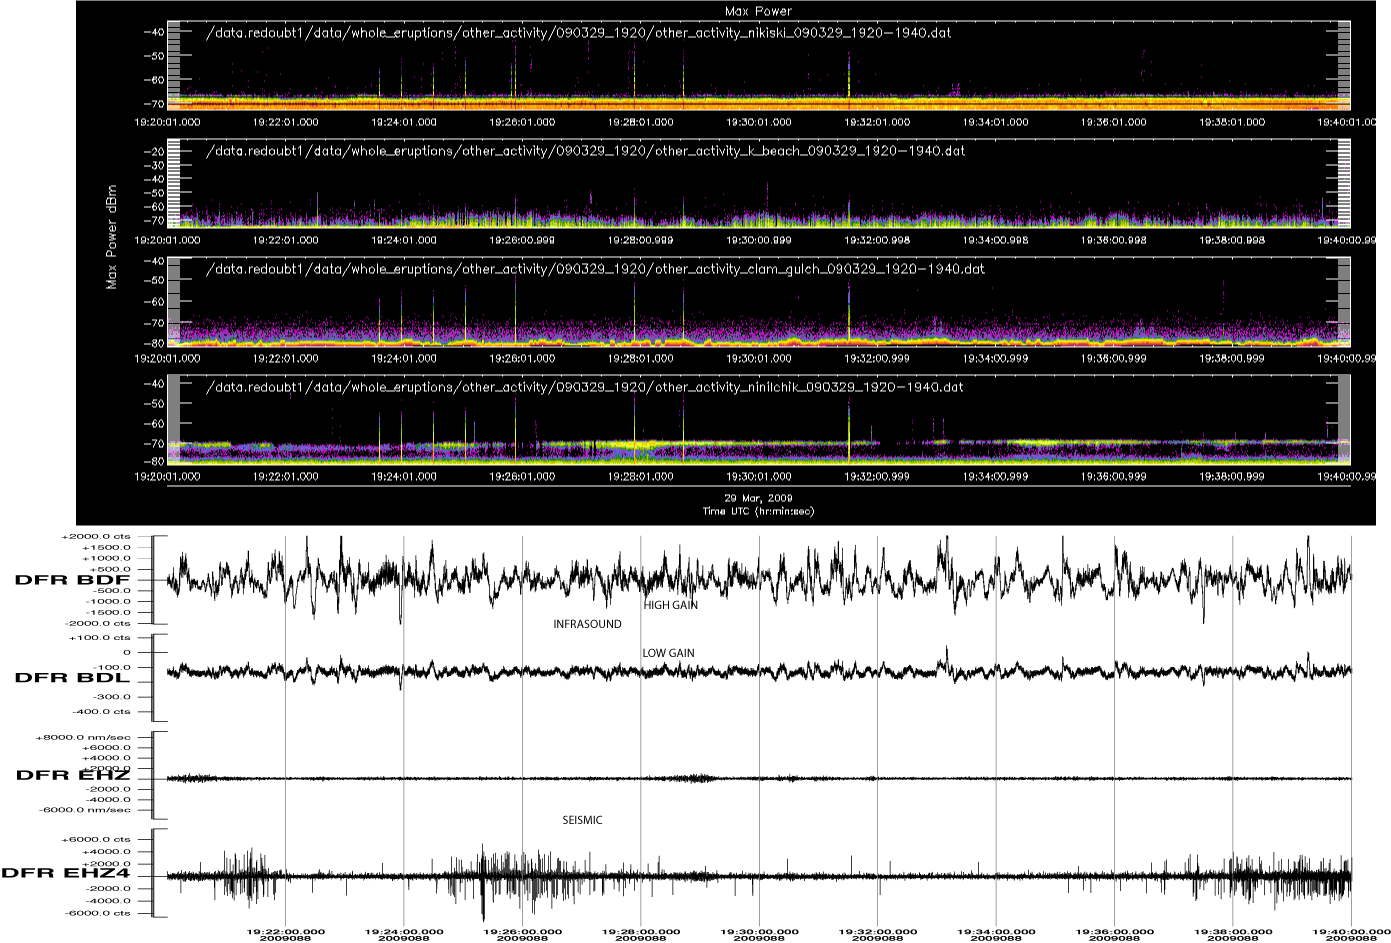
Task: Click the "+8000.0 nm/sec" tick on DFR EHZ axis
Action: (x=83, y=737)
